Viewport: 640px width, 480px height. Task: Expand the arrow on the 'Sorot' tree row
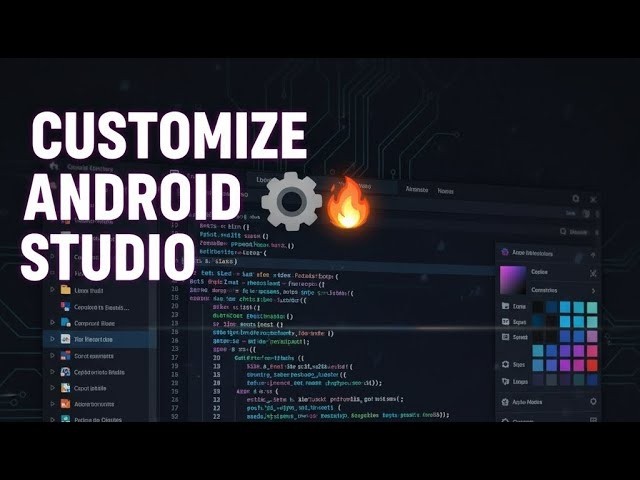tap(52, 356)
